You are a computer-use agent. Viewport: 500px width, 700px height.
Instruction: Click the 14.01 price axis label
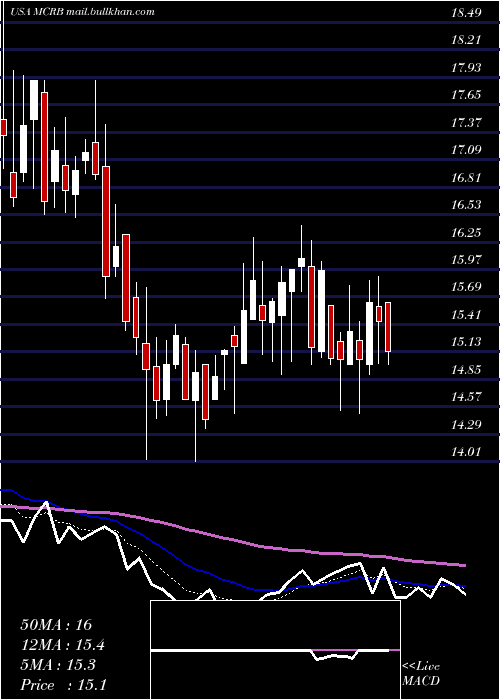466,452
